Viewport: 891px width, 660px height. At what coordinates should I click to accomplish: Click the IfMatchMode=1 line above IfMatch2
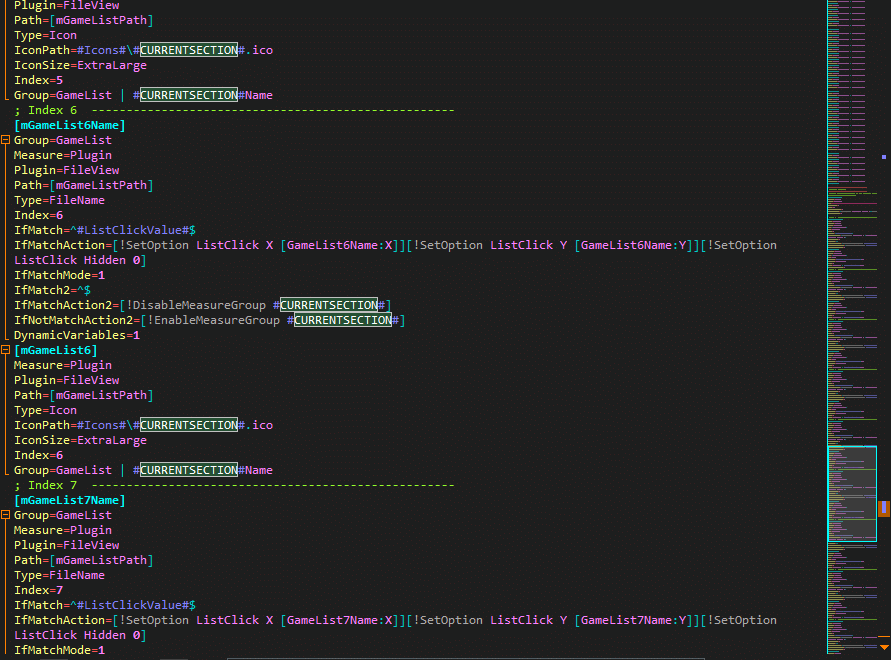(59, 275)
